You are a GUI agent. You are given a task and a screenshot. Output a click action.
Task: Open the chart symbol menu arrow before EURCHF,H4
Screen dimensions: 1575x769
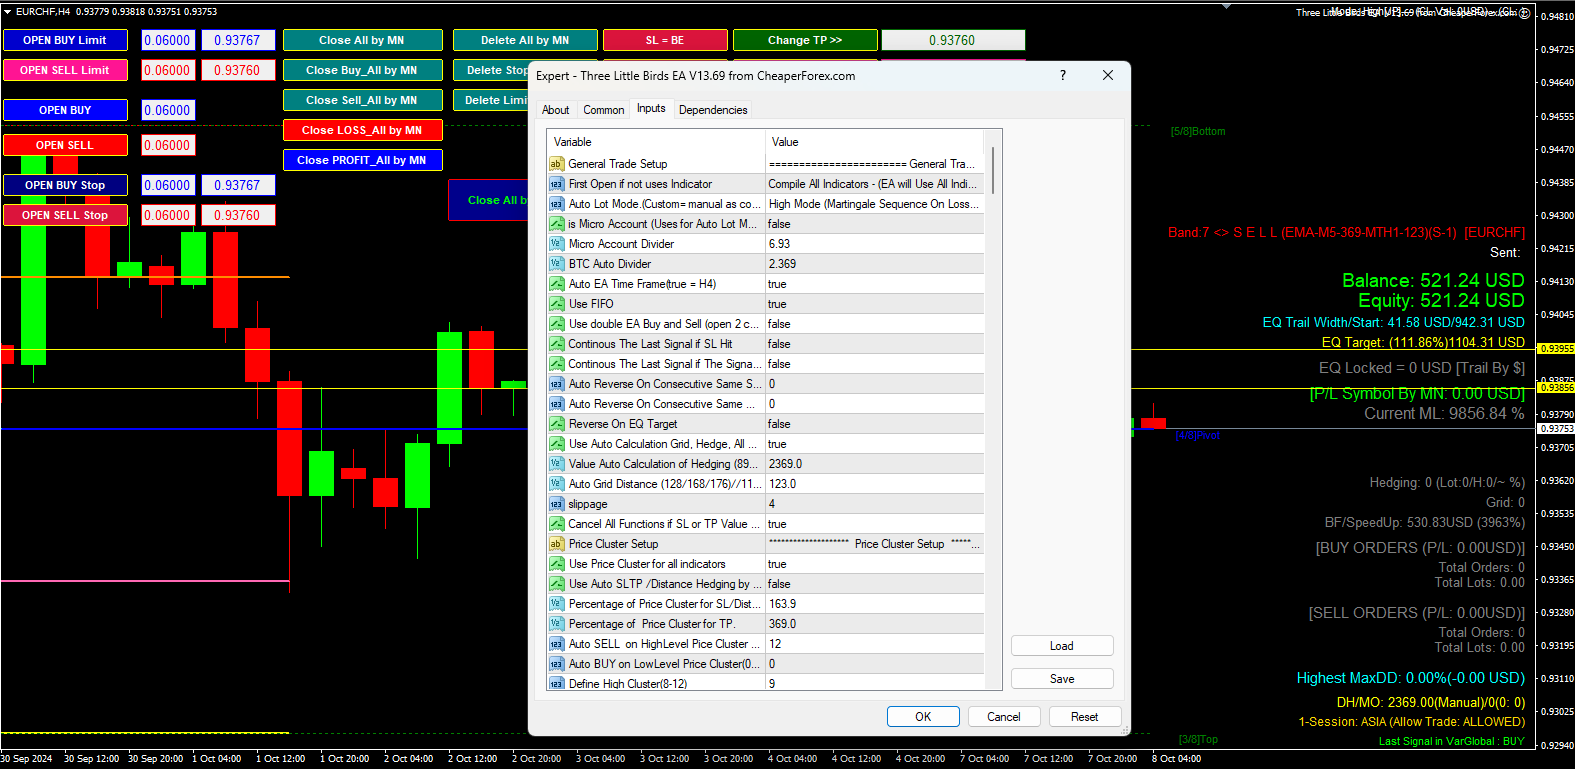pos(8,11)
